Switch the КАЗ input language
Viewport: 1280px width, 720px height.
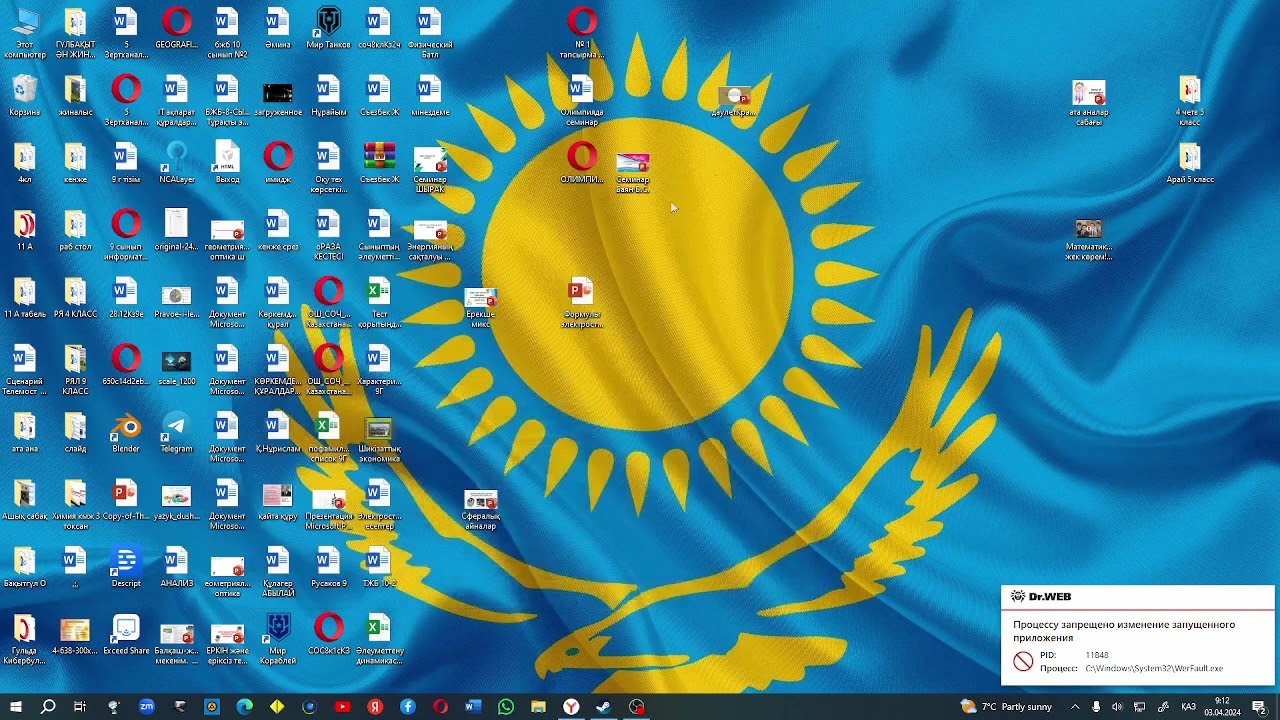1189,707
